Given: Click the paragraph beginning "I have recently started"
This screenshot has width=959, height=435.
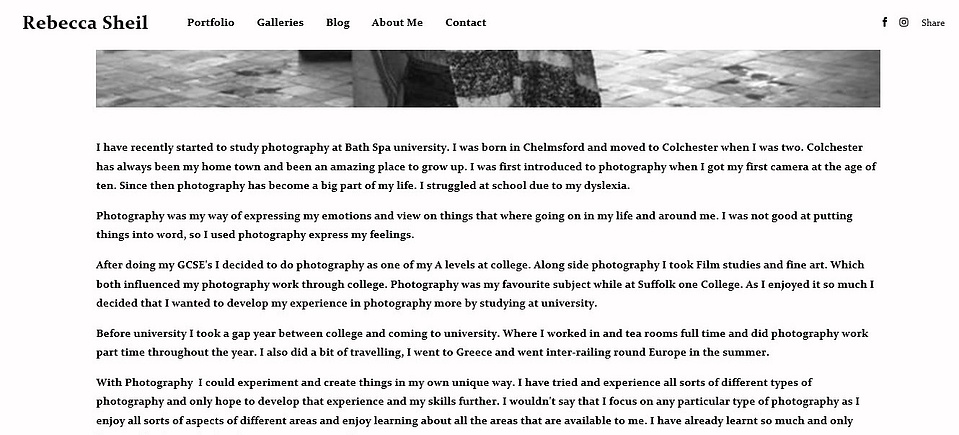Looking at the screenshot, I should (x=486, y=166).
